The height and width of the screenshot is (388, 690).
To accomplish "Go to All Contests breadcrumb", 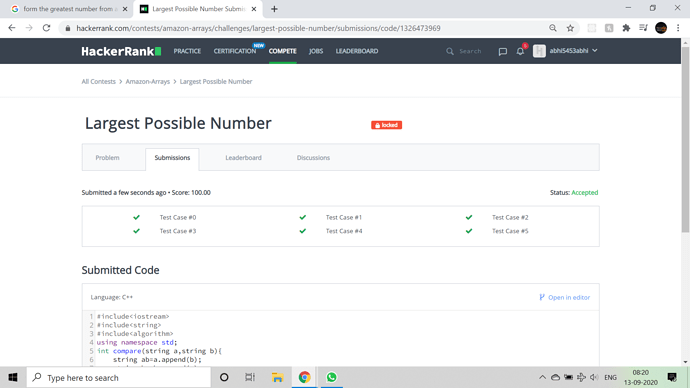I will 98,81.
